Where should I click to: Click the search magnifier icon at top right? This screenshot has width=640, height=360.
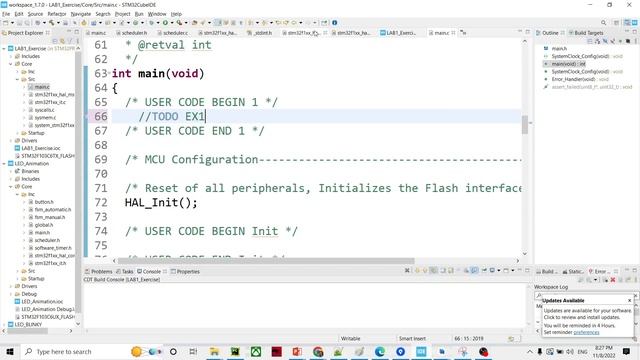point(603,23)
